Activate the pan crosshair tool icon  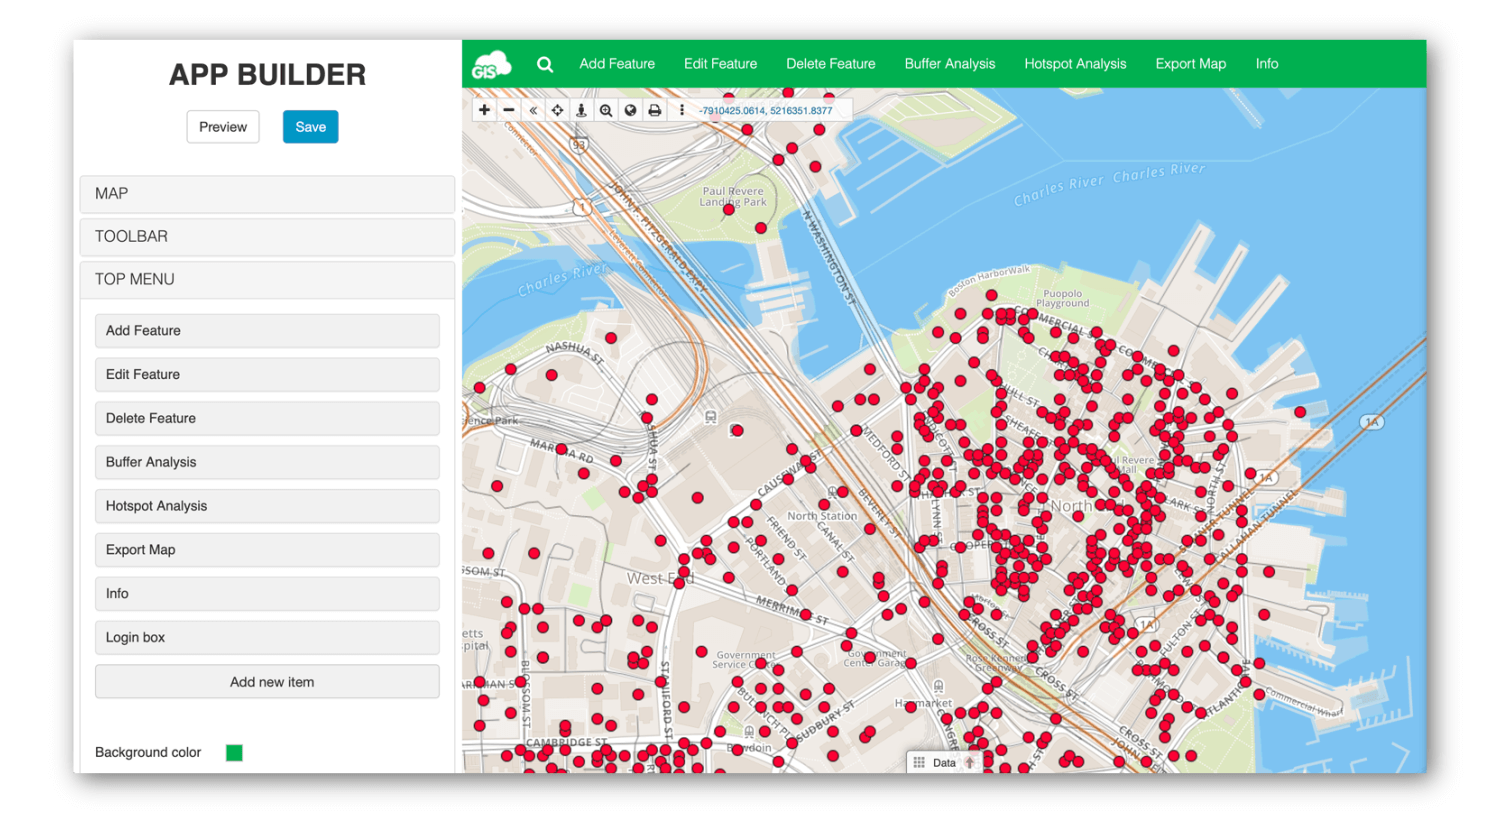(x=557, y=109)
